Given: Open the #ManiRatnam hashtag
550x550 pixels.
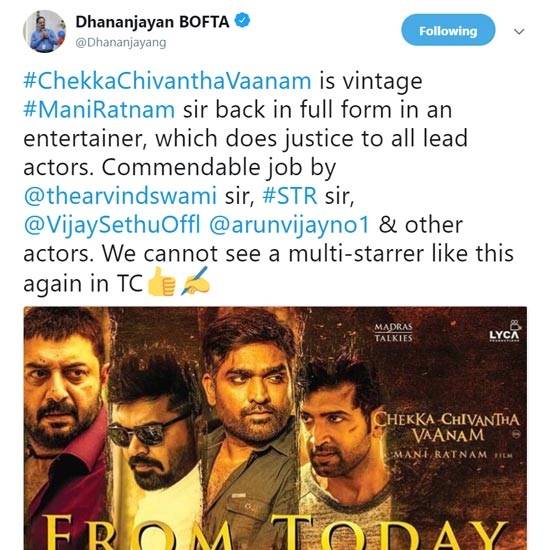Looking at the screenshot, I should [x=99, y=110].
